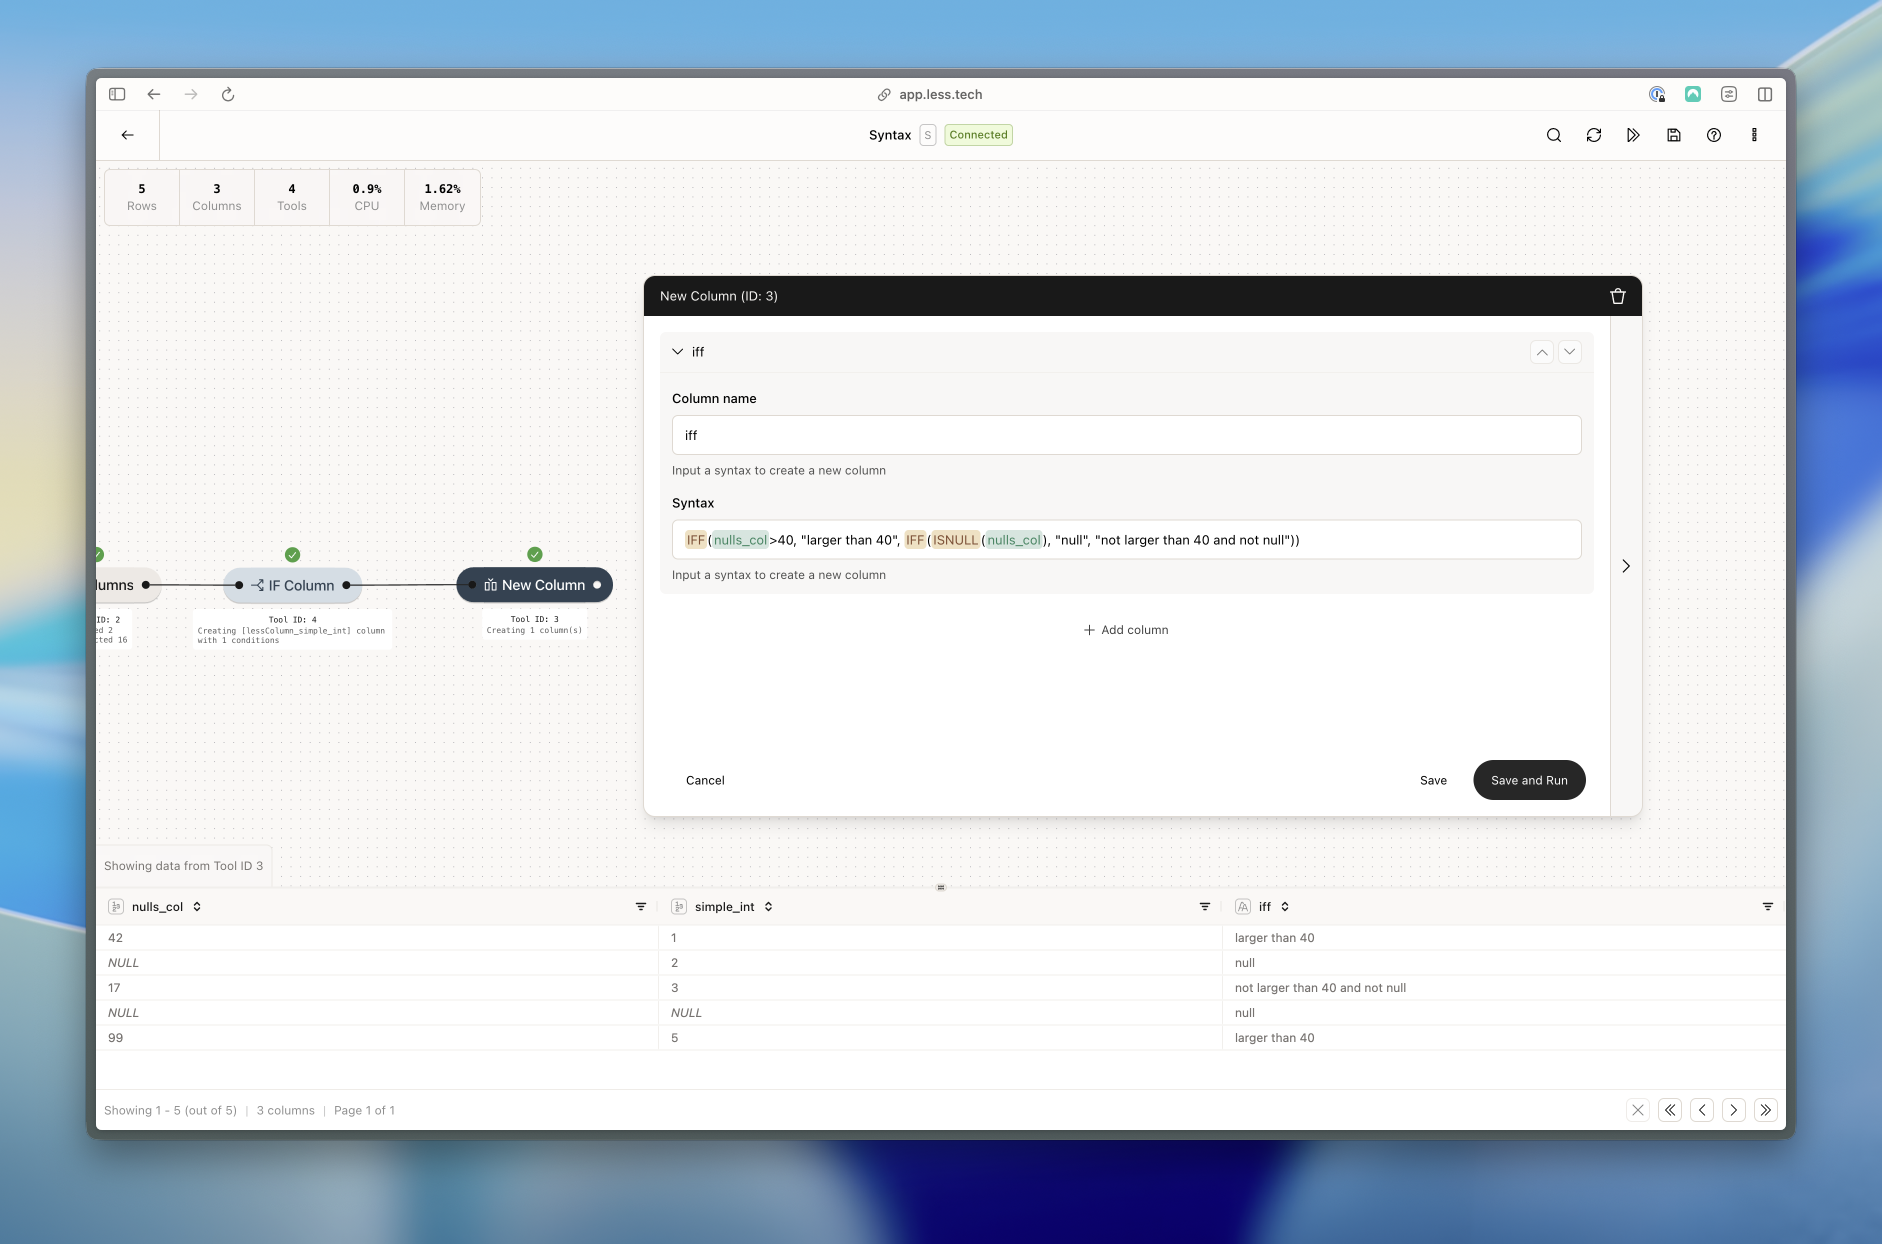This screenshot has height=1244, width=1882.
Task: Click the app back arrow near Syntax title
Action: (x=127, y=135)
